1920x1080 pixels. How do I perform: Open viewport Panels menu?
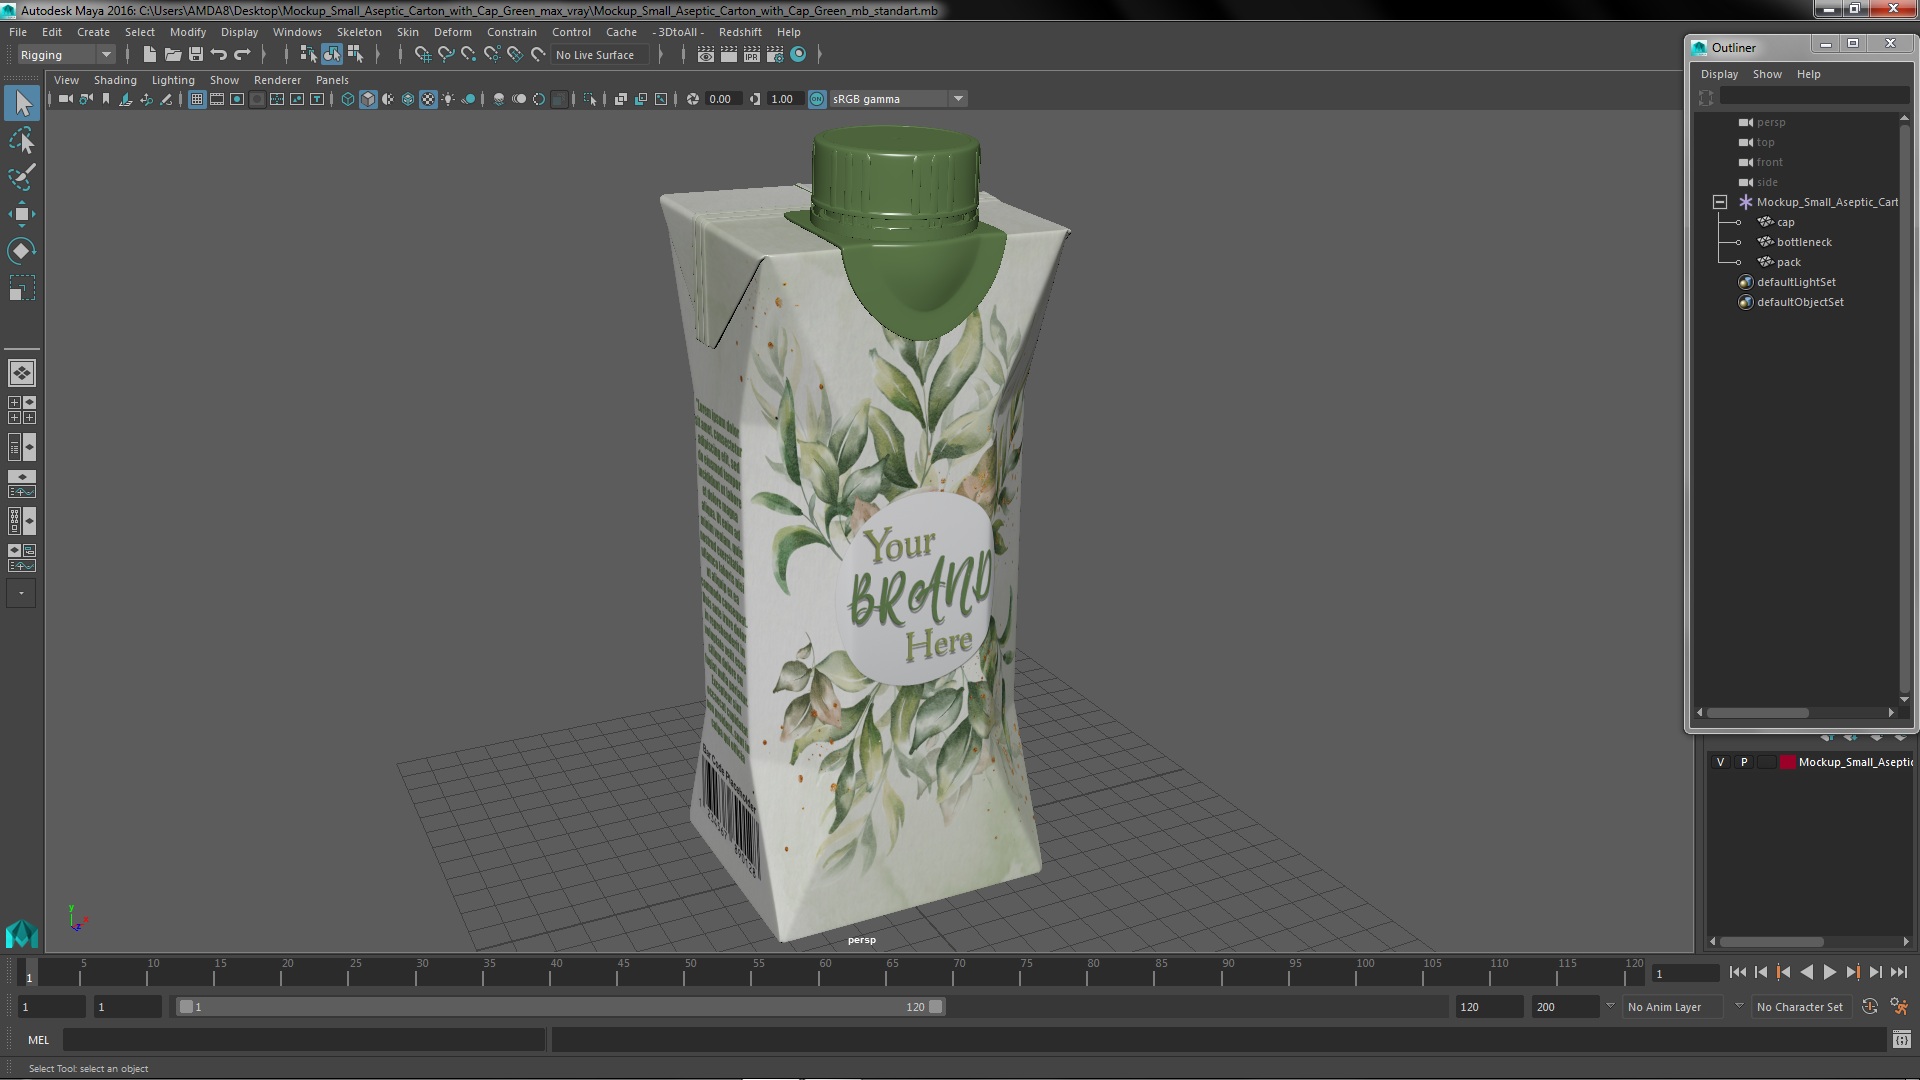(332, 80)
